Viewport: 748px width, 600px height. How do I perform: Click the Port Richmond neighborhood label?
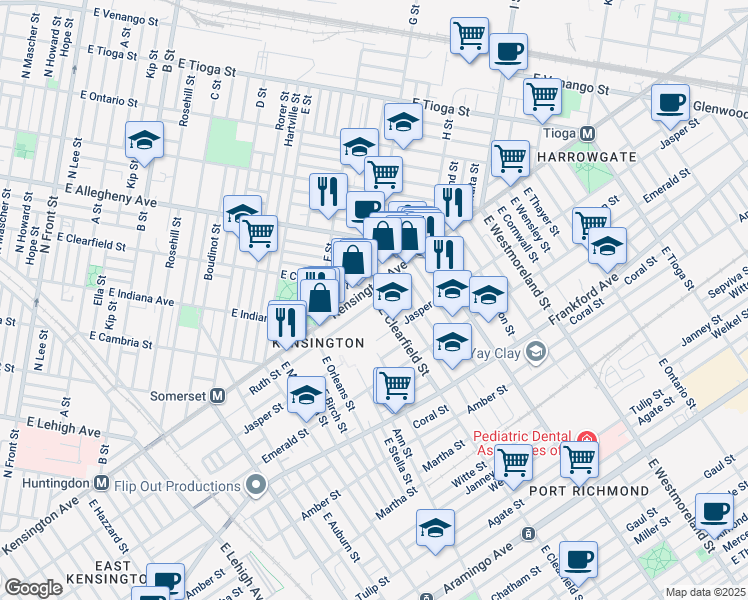588,491
